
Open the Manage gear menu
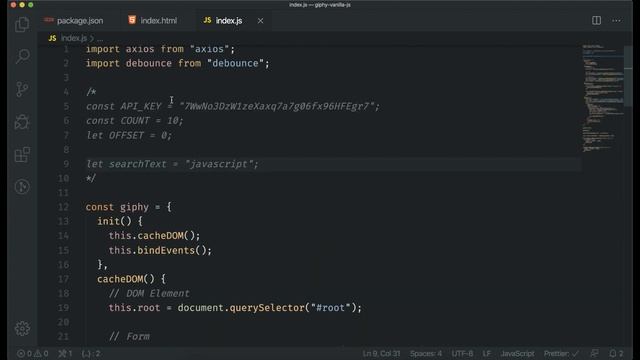[x=22, y=329]
